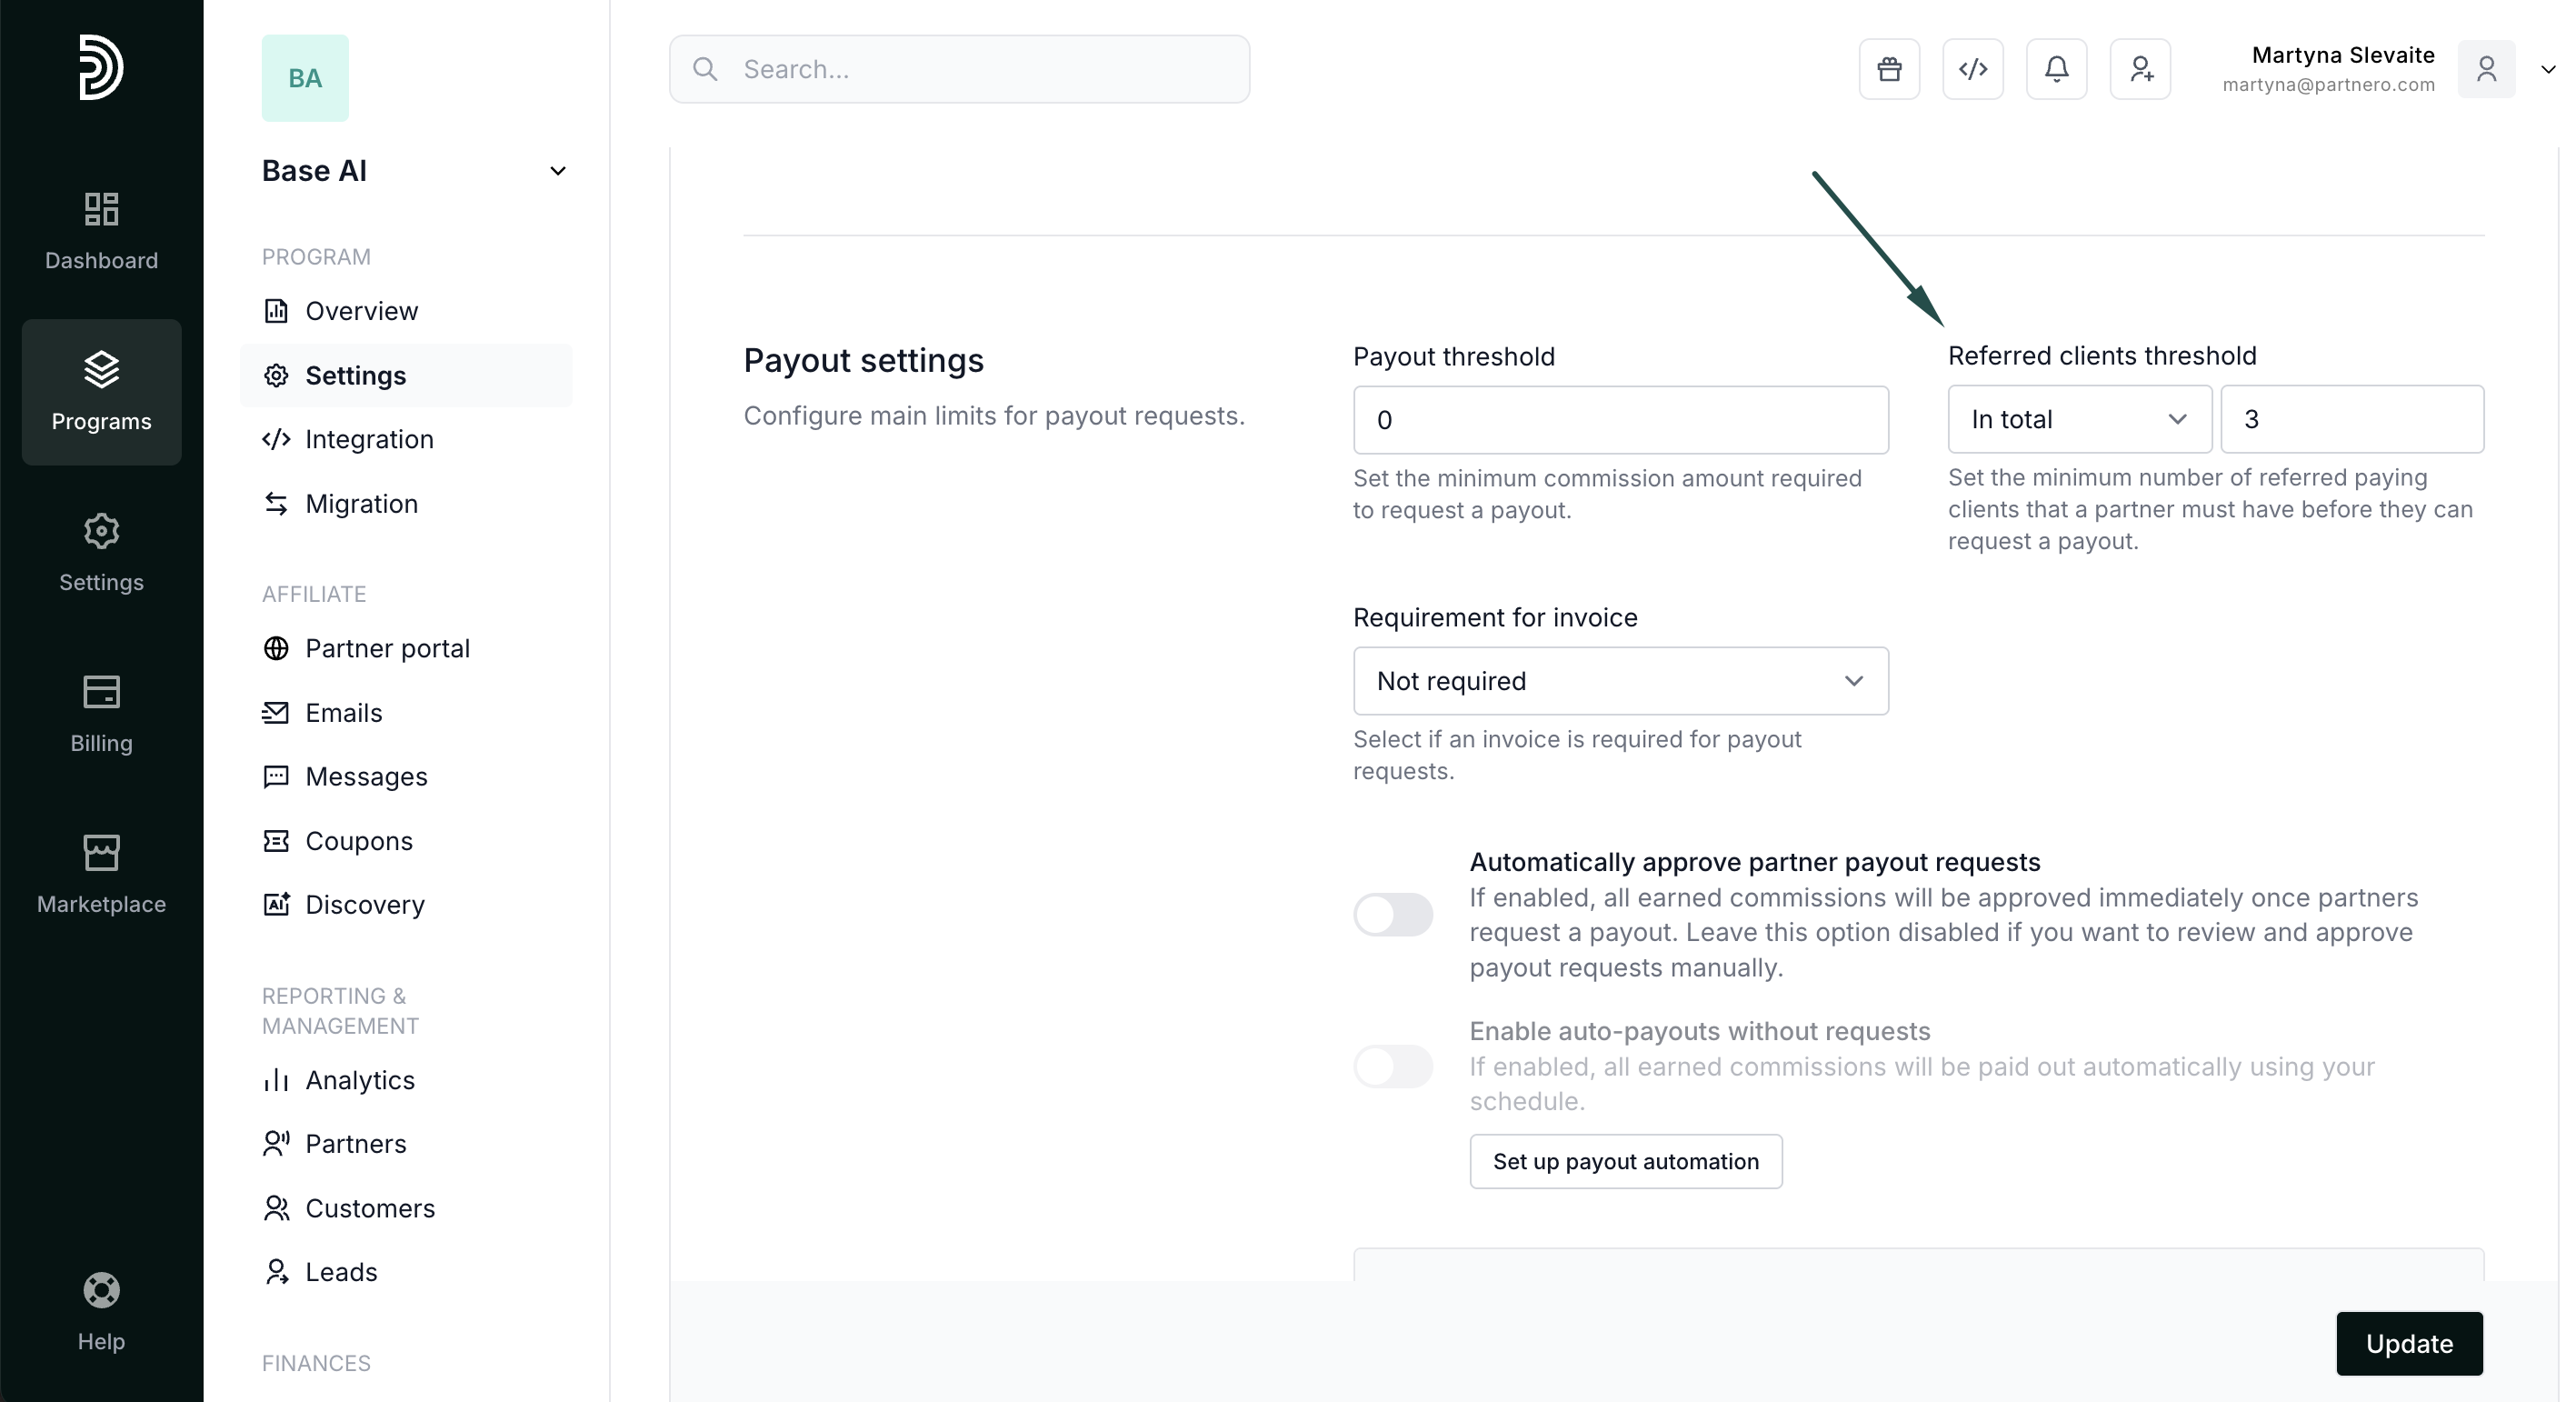
Task: Click Set up payout automation button
Action: pyautogui.click(x=1625, y=1161)
